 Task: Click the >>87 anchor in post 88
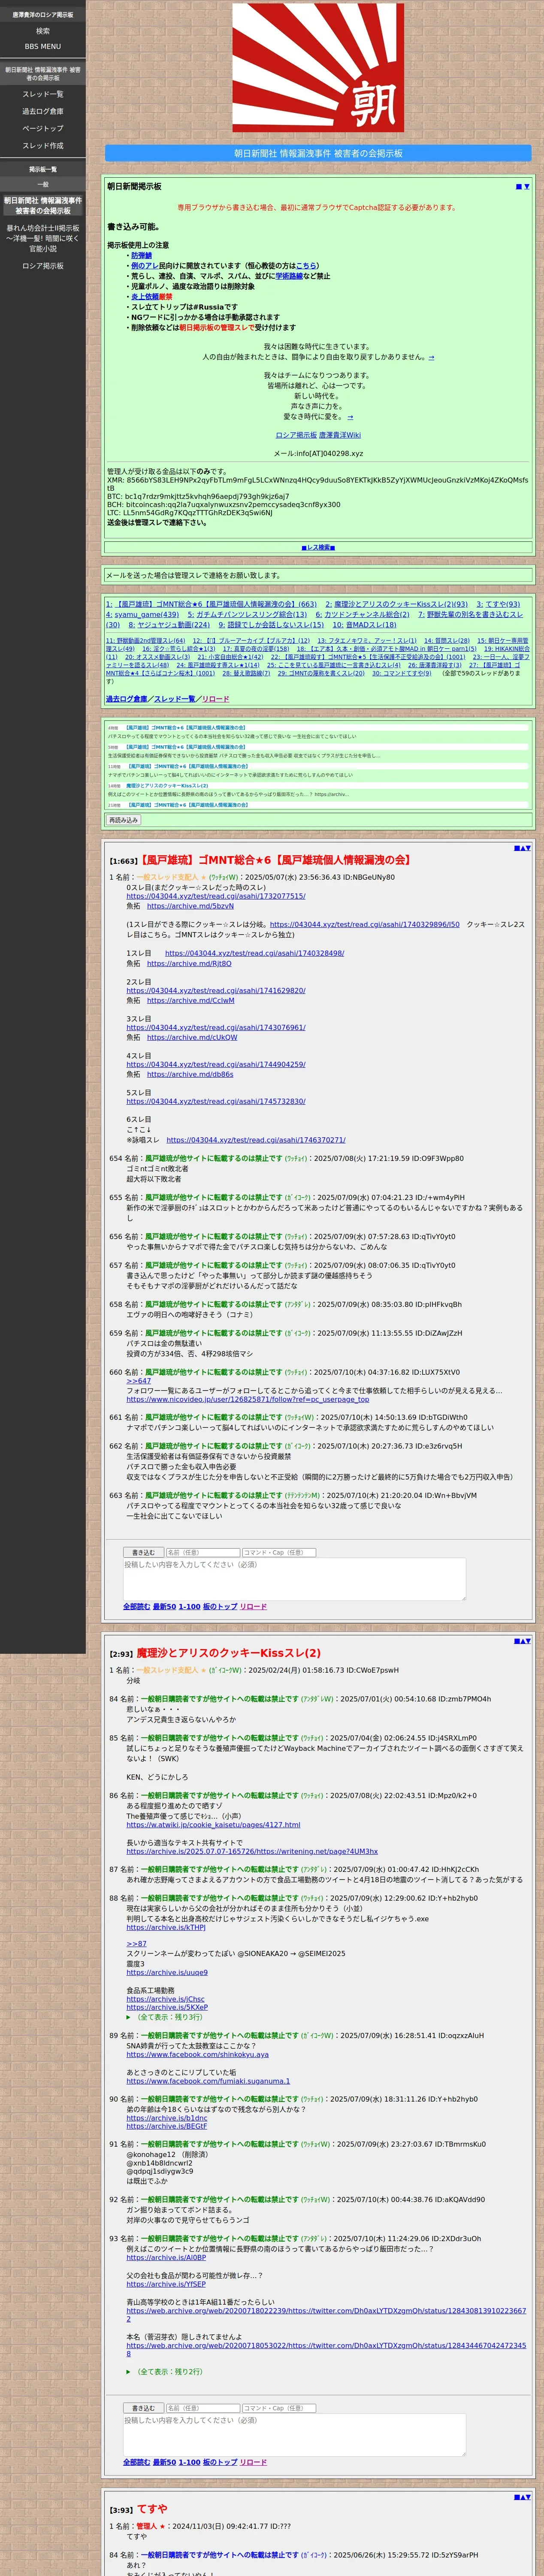(x=136, y=1944)
